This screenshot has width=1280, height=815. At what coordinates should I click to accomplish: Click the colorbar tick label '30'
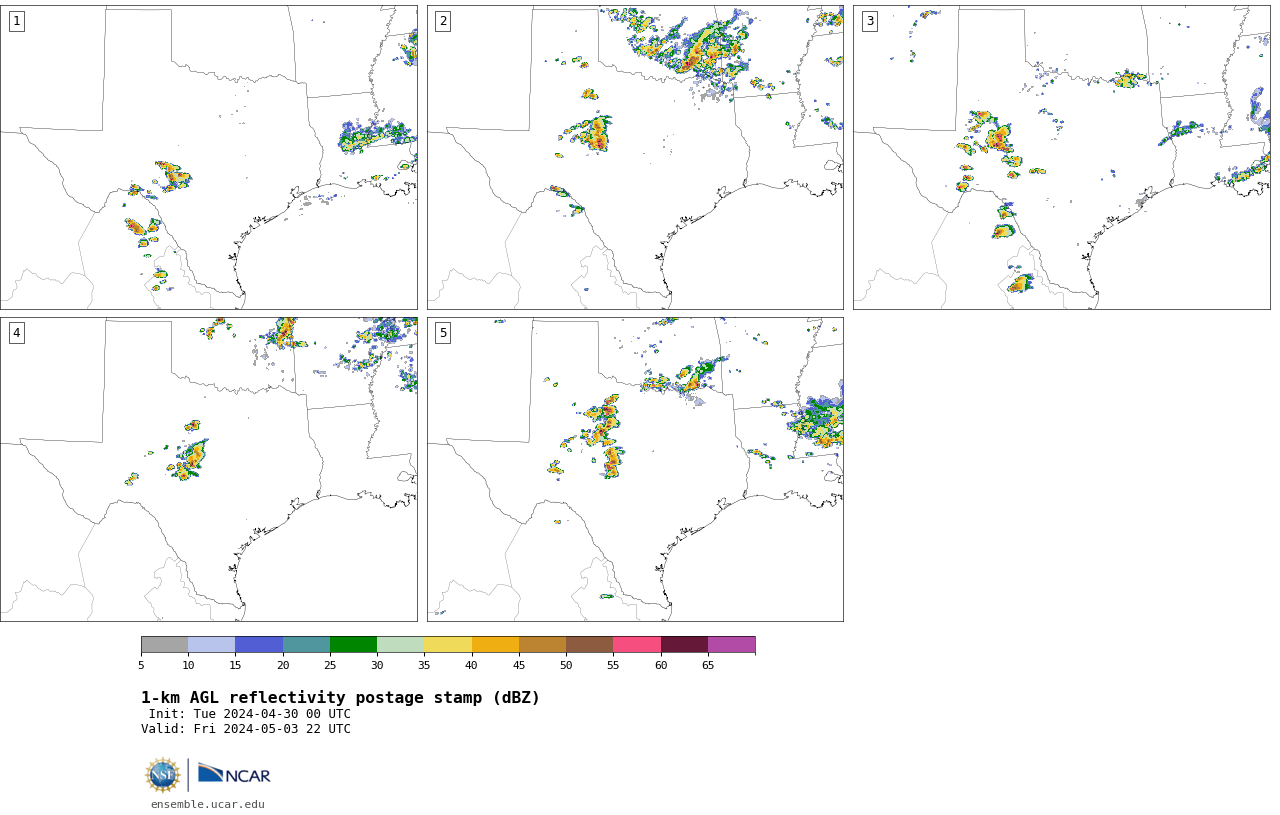(x=377, y=665)
